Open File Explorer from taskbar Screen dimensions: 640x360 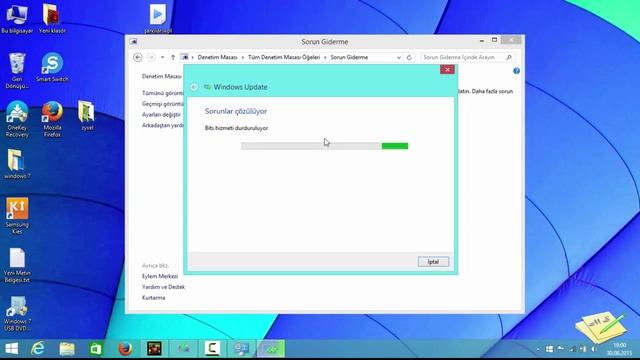pyautogui.click(x=67, y=349)
